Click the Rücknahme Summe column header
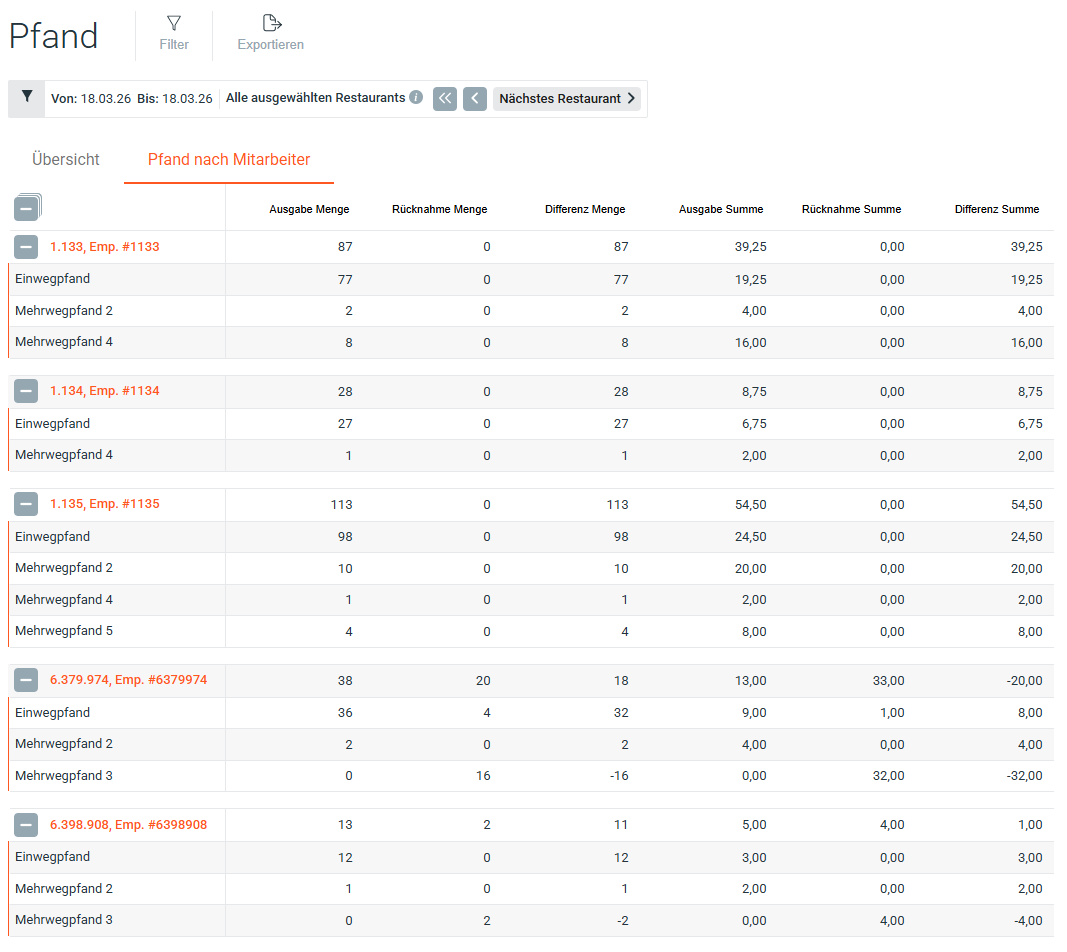Screen dimensions: 1067x952 [851, 210]
